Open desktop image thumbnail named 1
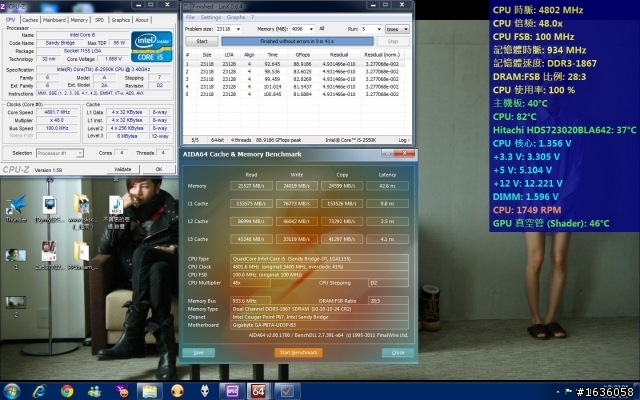The width and height of the screenshot is (640, 400). [x=16, y=259]
